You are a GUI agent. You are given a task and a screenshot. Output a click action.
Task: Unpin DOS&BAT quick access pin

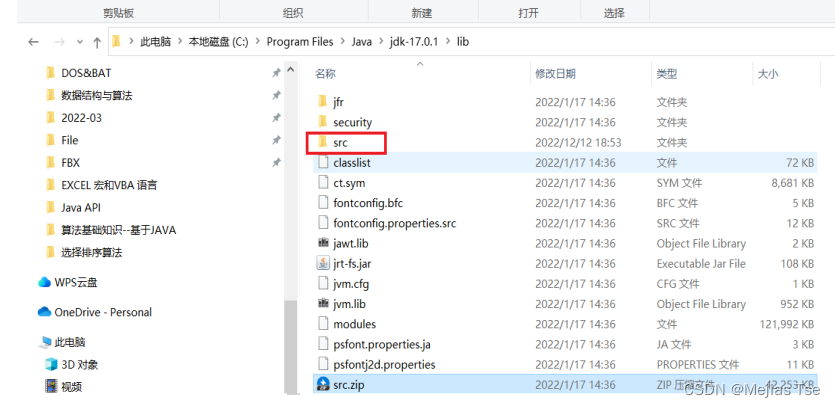point(276,73)
